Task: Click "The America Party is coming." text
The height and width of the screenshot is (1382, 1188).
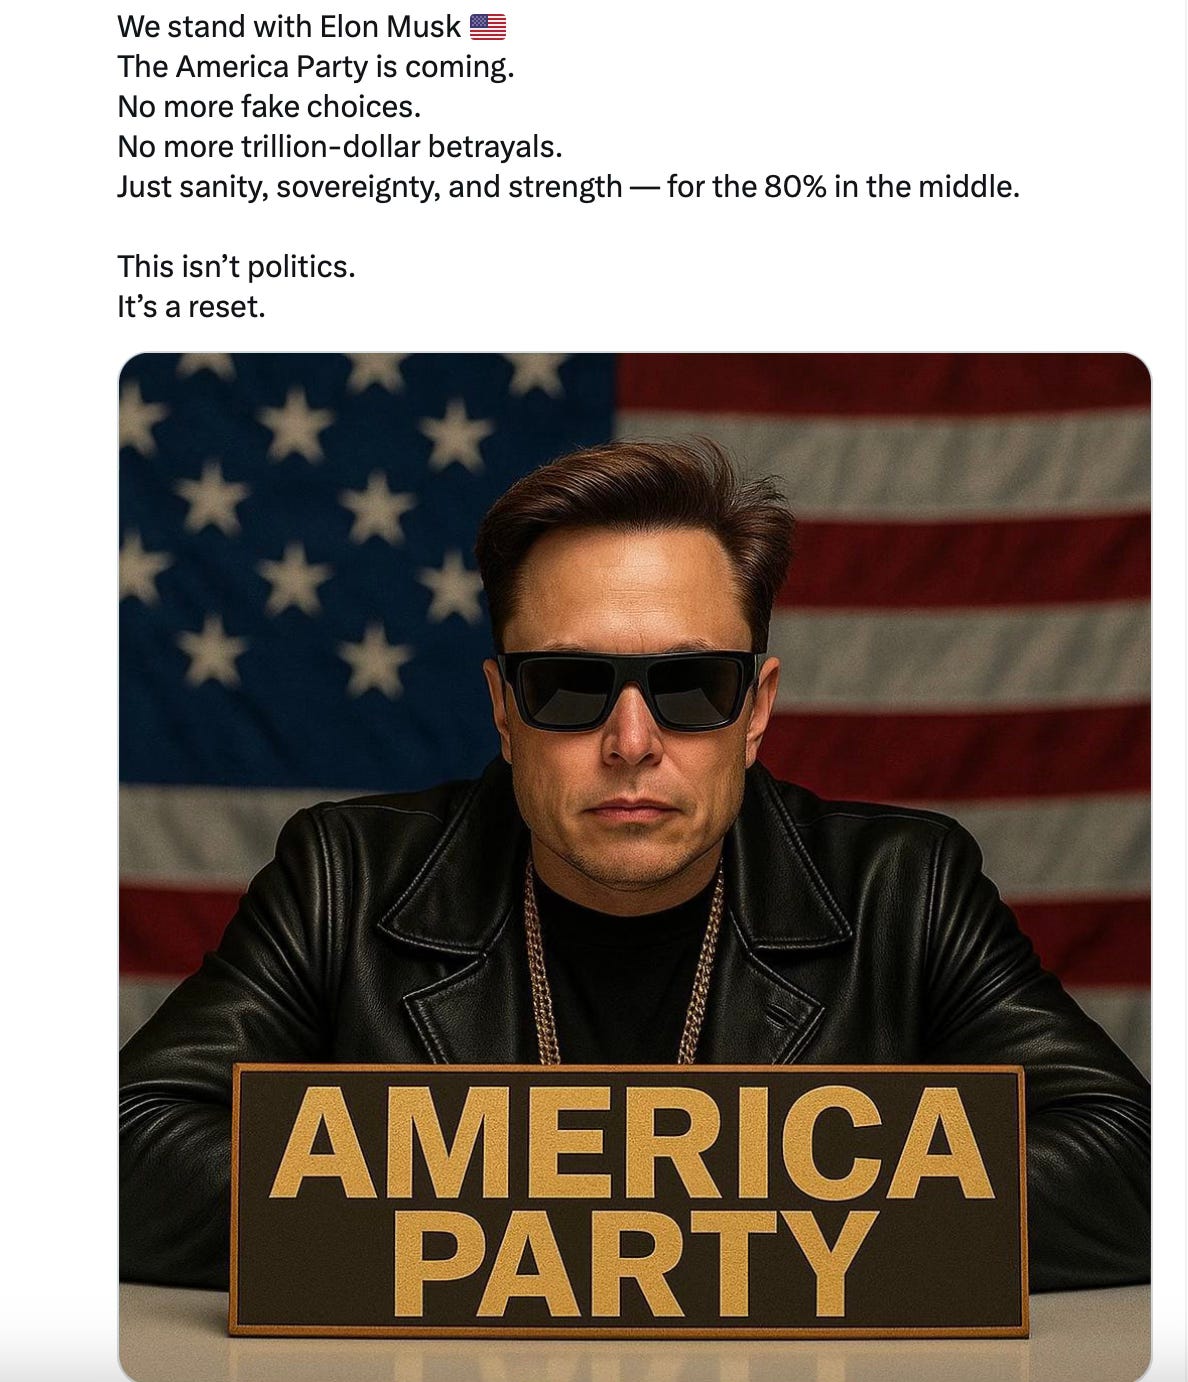Action: pyautogui.click(x=315, y=67)
